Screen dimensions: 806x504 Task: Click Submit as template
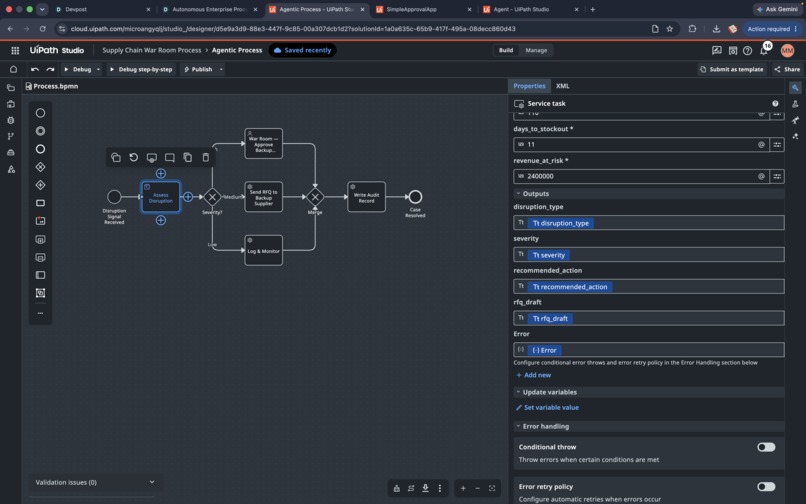click(731, 69)
